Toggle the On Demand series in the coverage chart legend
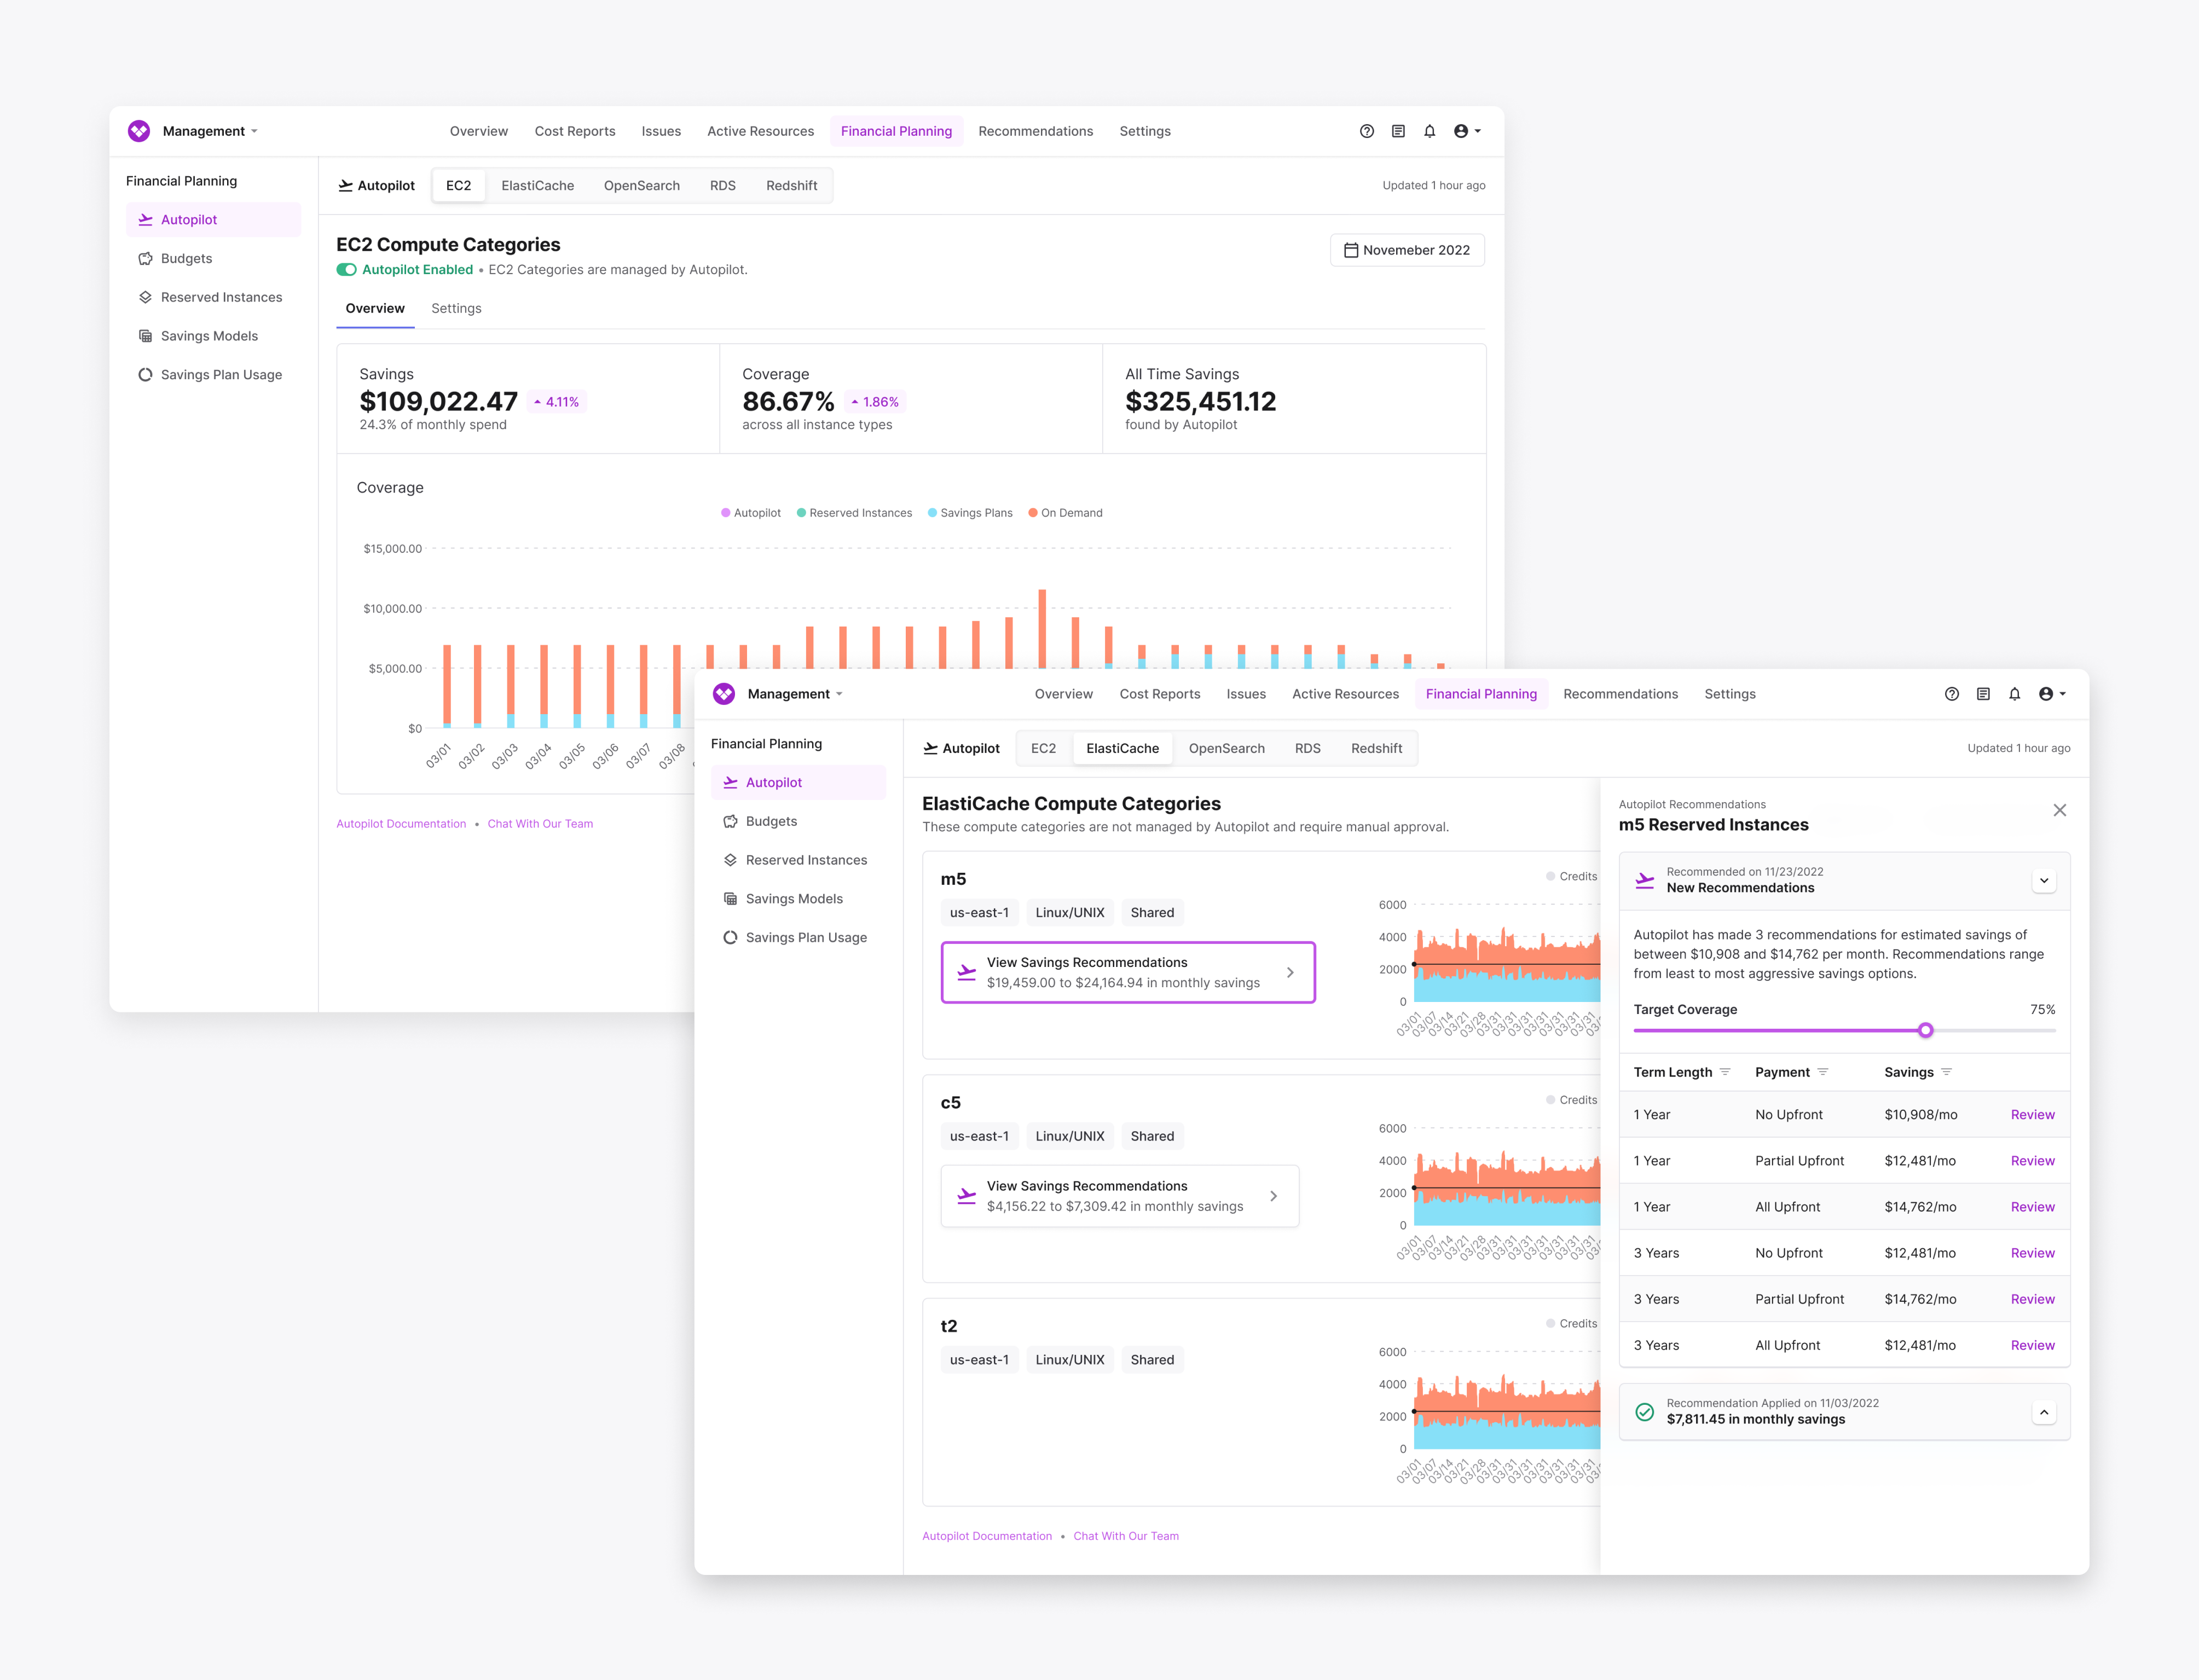The width and height of the screenshot is (2199, 1680). click(1065, 513)
